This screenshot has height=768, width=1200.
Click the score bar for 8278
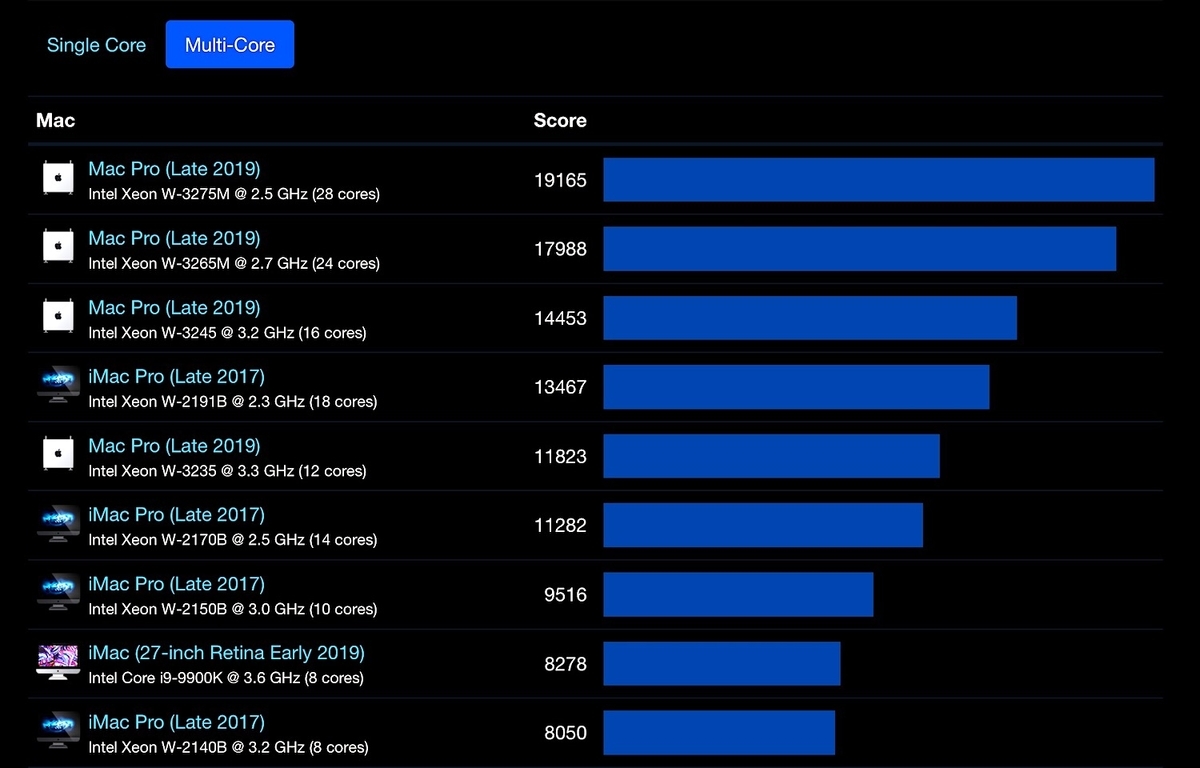[x=722, y=663]
